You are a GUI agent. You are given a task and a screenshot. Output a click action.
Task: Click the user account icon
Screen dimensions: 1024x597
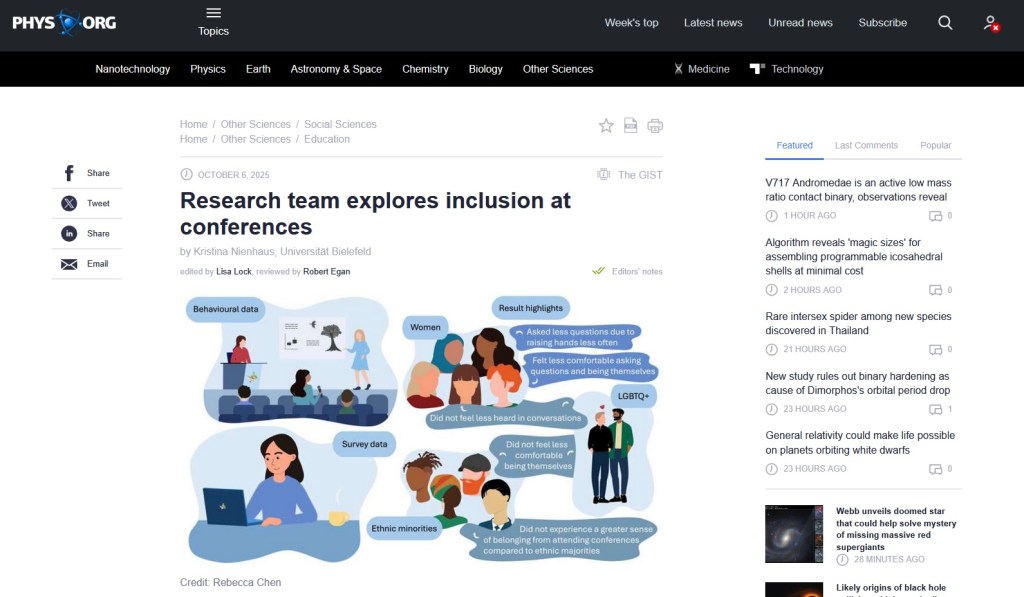point(990,23)
